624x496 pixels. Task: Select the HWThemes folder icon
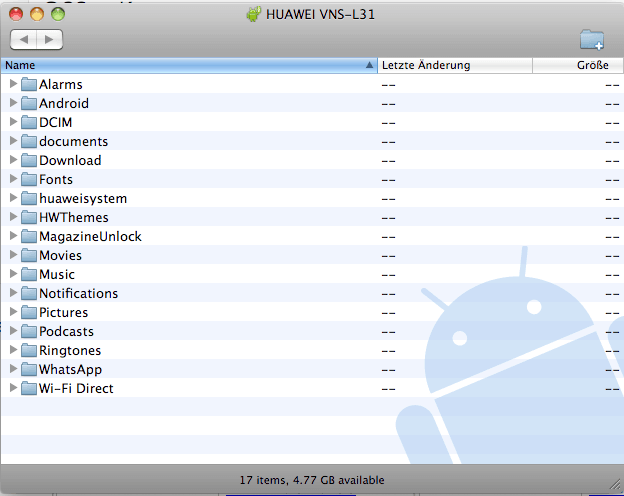[x=29, y=217]
